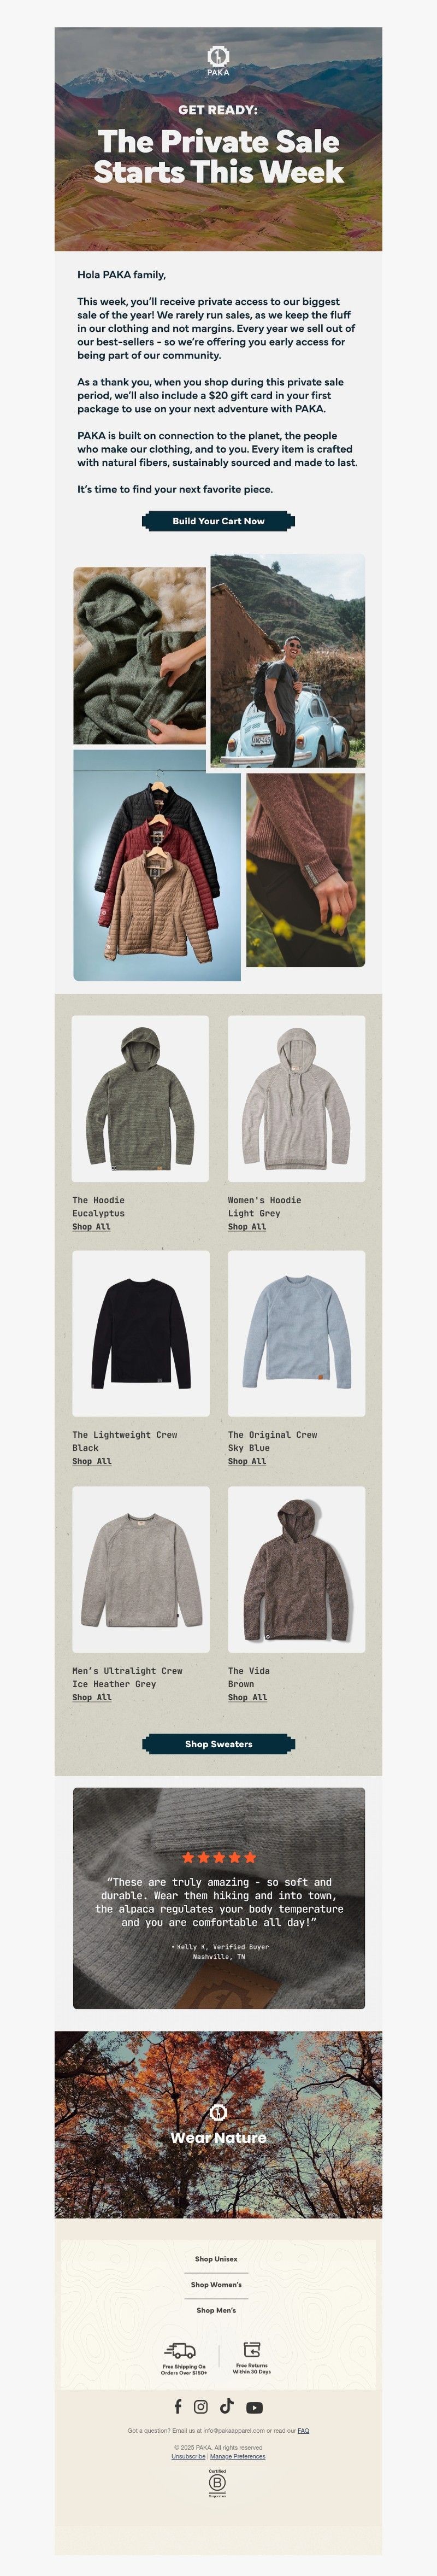
Task: Open the Shop Men's menu link
Action: (216, 2311)
